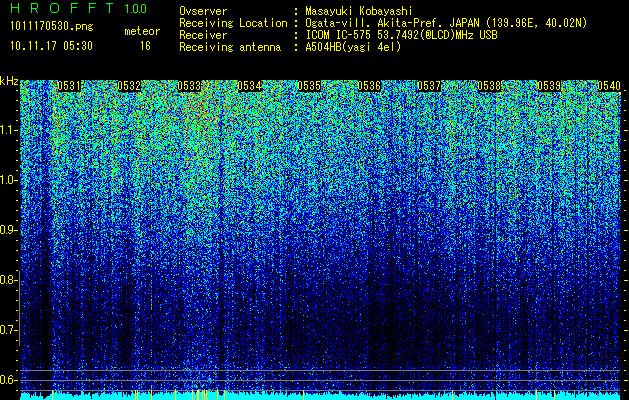Click the Receiver field label
The image size is (629, 400).
203,35
